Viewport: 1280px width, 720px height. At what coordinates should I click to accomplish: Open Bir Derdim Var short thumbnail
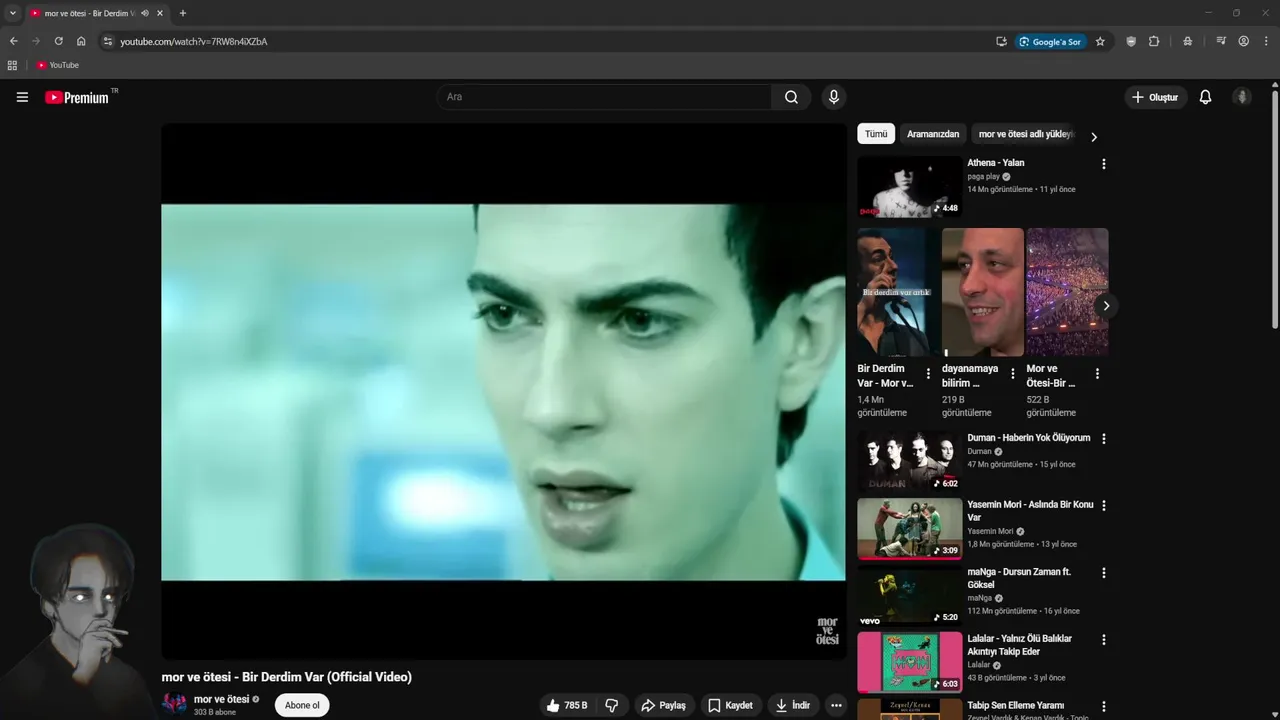898,292
